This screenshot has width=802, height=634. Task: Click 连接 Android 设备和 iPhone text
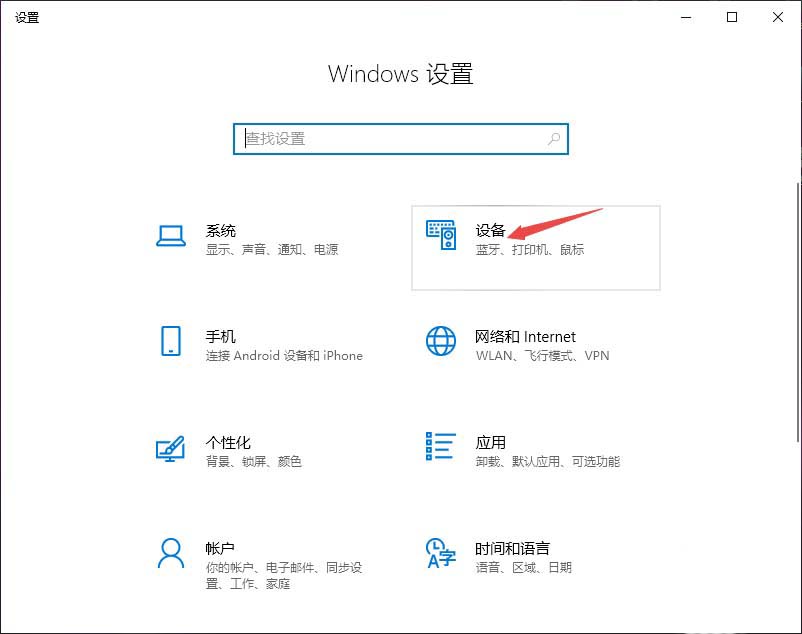tap(284, 355)
